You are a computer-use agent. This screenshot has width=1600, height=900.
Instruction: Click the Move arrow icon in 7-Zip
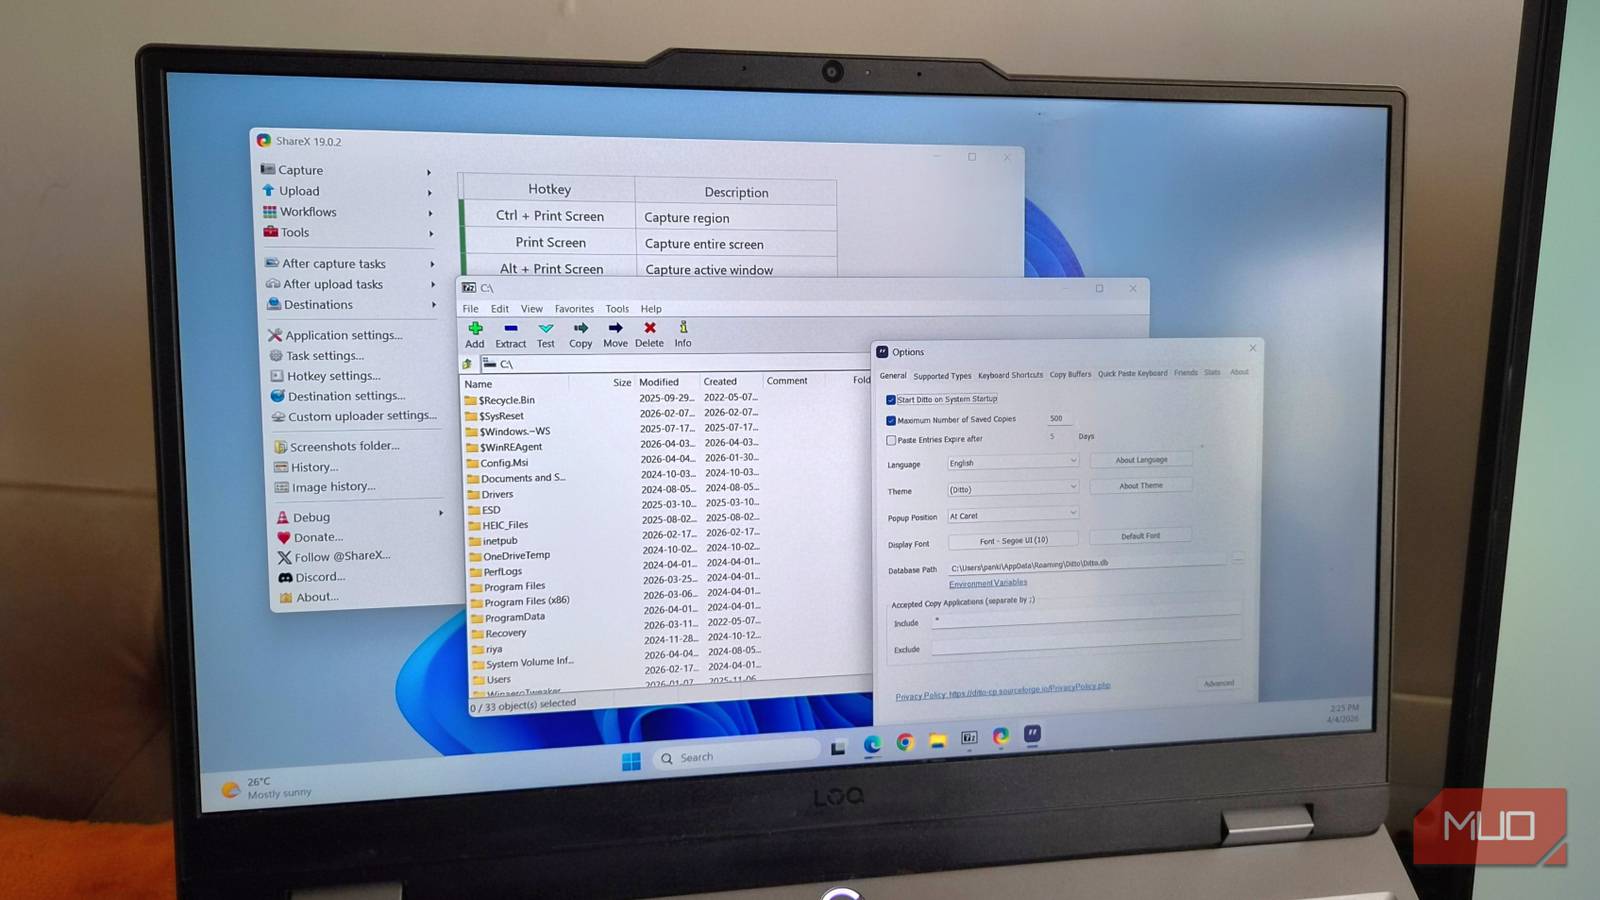point(615,328)
